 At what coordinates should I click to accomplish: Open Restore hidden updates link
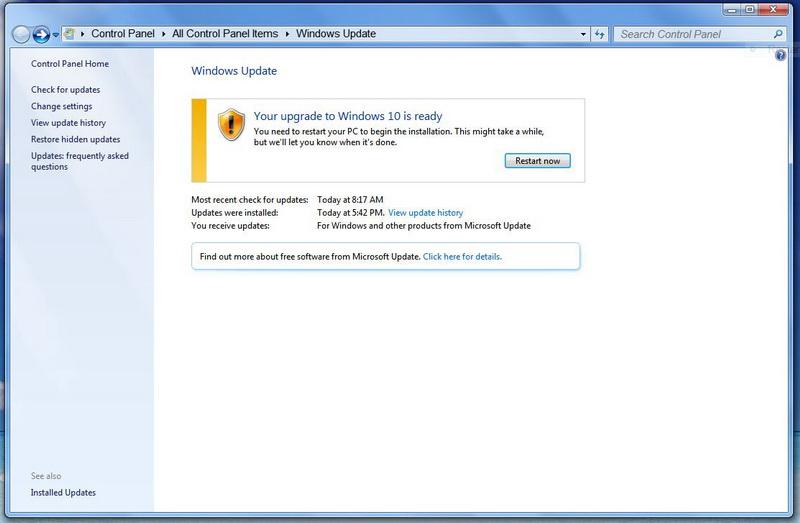click(x=76, y=139)
